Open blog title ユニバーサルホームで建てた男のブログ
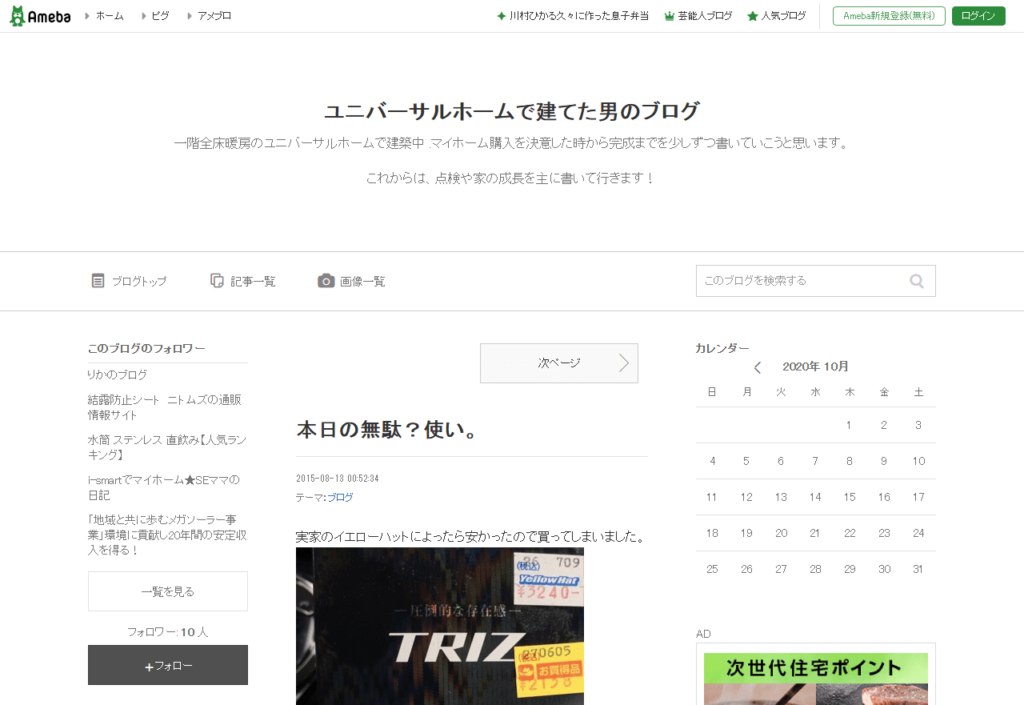The image size is (1024, 705). coord(512,111)
